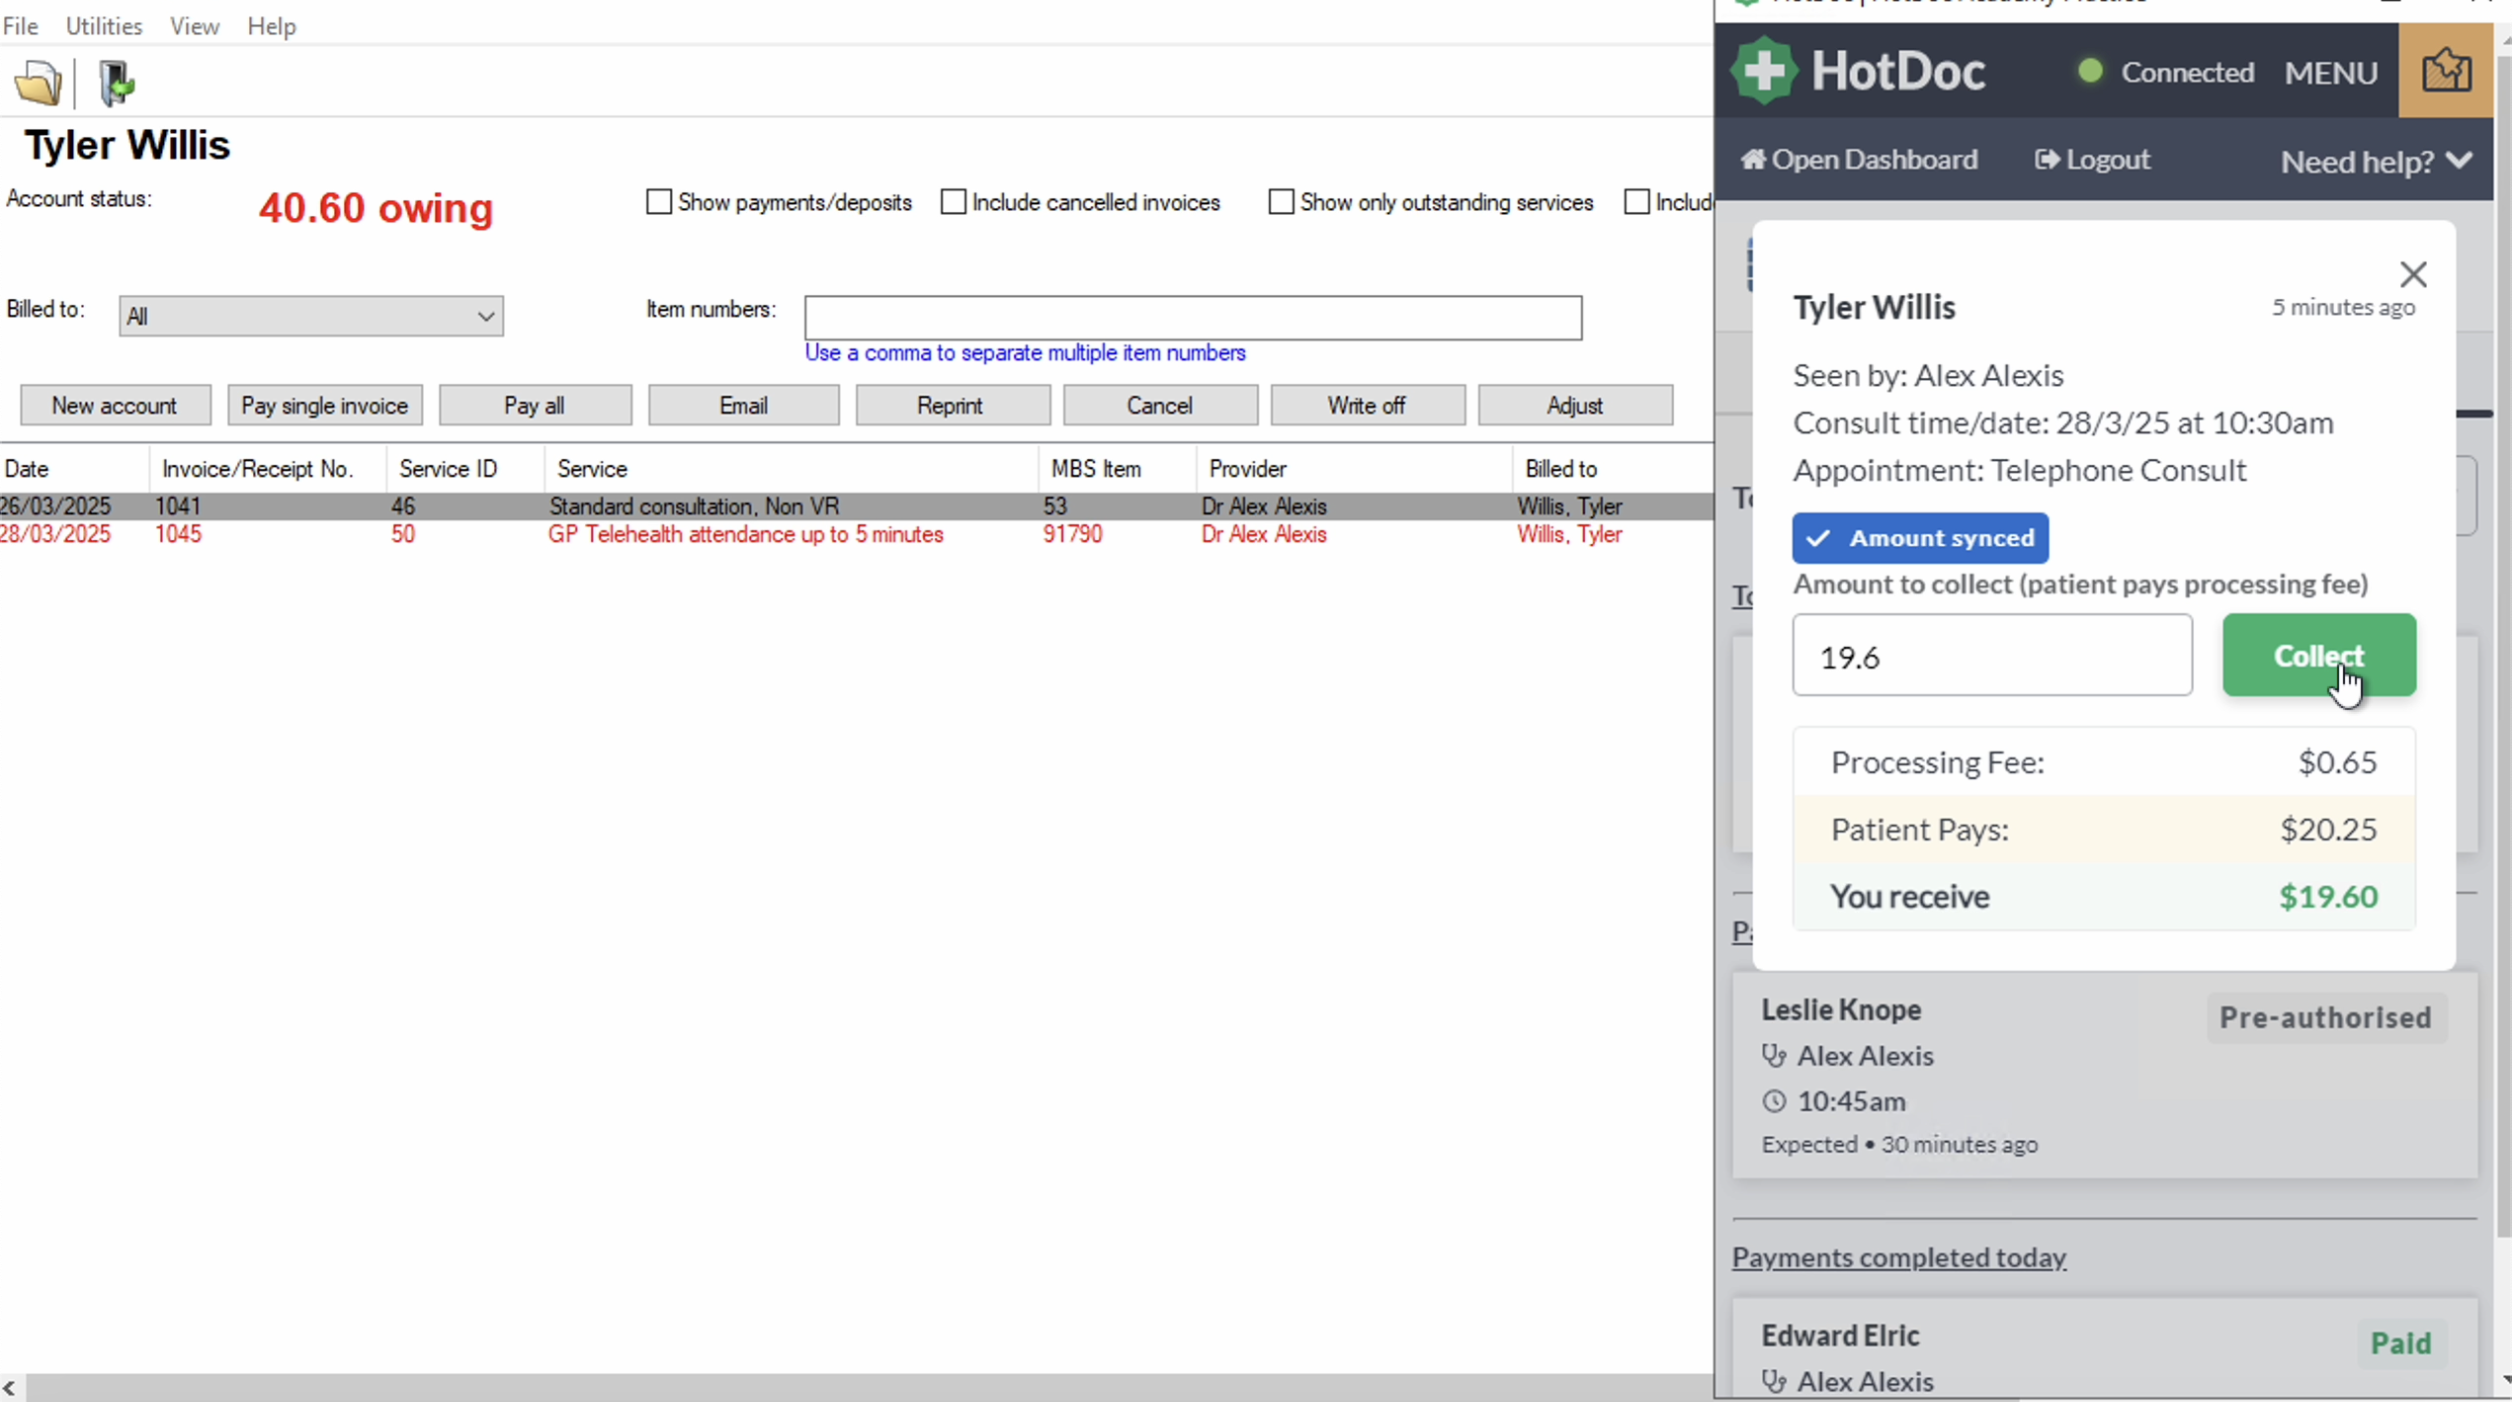Open the File menu

point(20,26)
